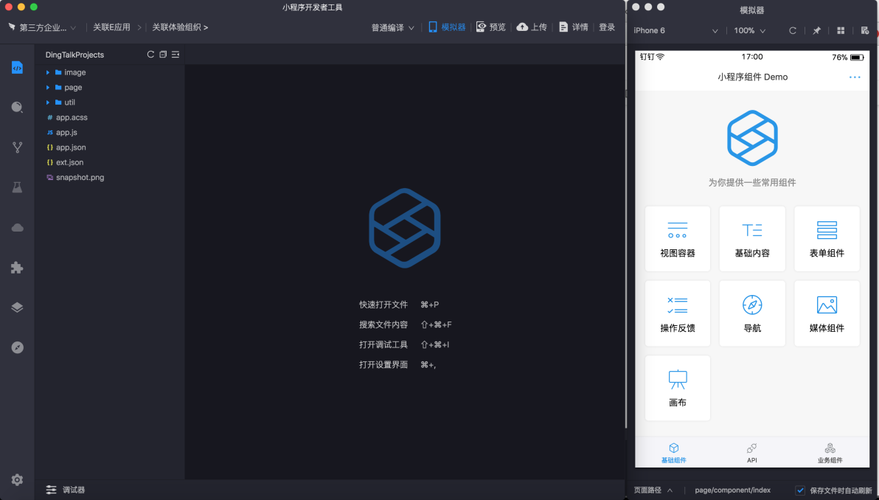Click the debugger toggle icon in the bottom bar
Viewport: 879px width, 500px height.
[x=51, y=490]
